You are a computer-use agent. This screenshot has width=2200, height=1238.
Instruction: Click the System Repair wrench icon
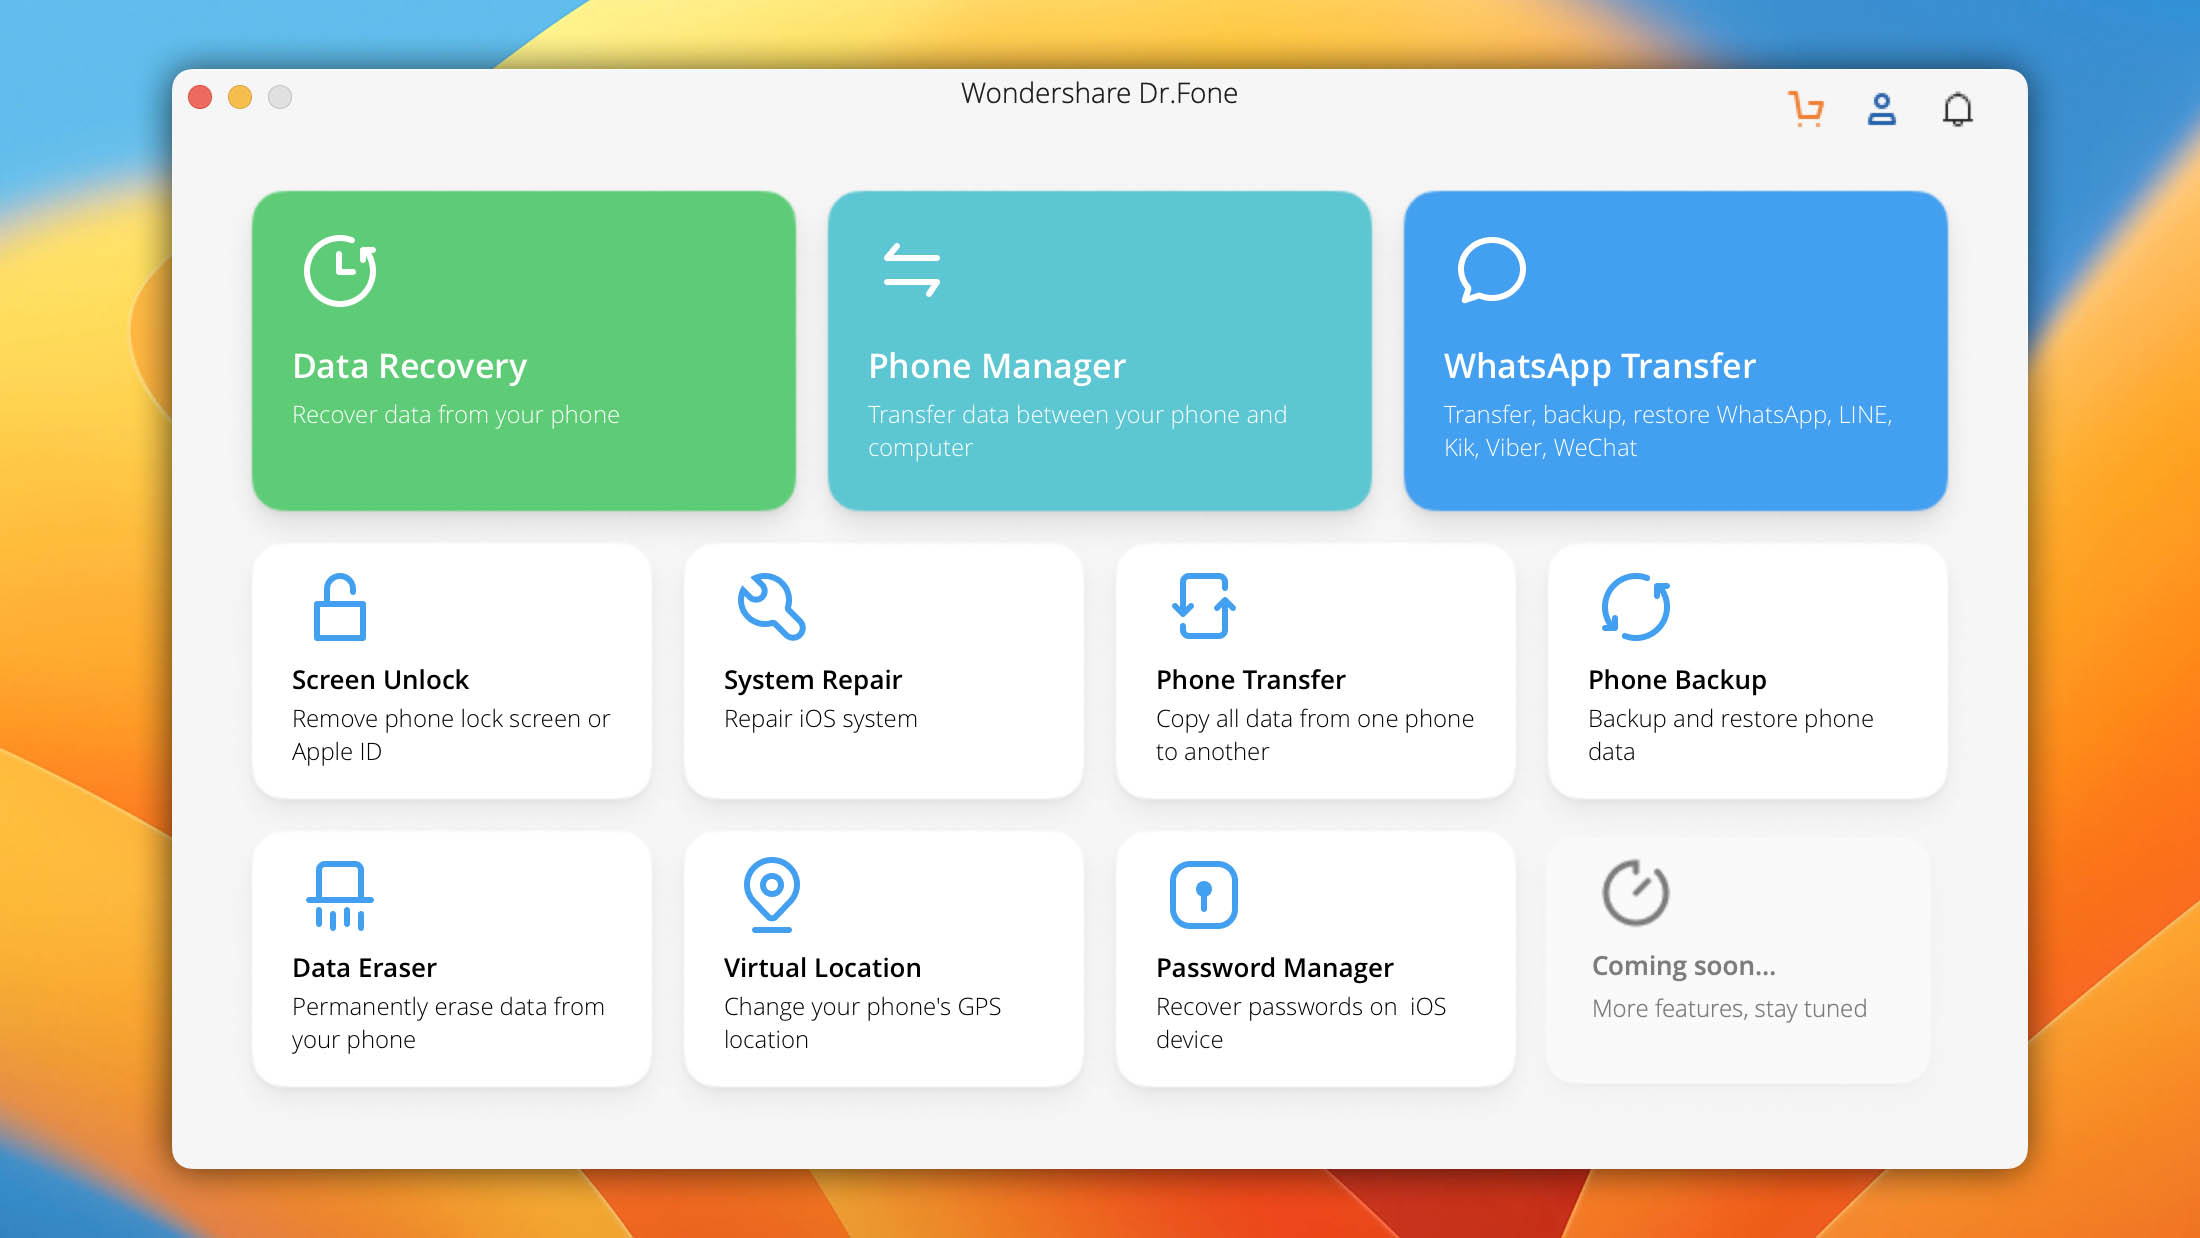click(771, 606)
